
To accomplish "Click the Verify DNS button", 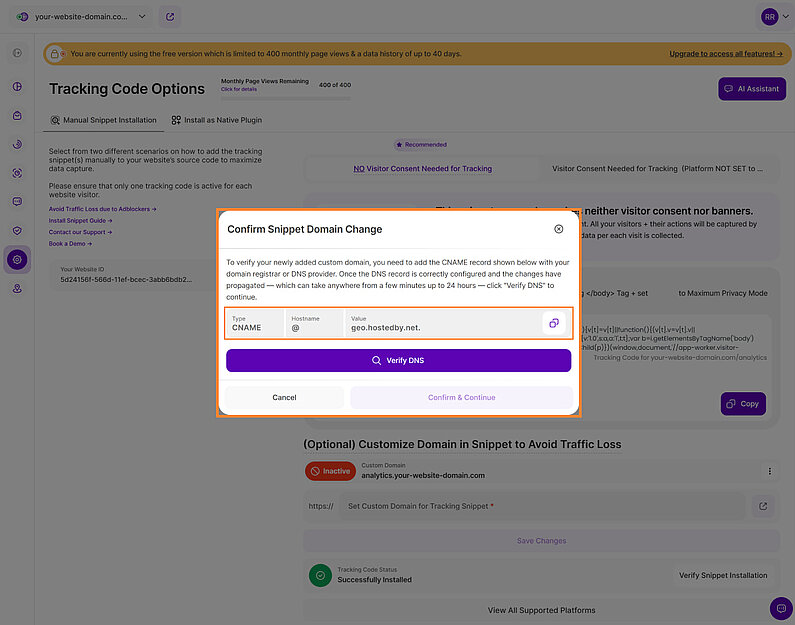I will coord(398,360).
